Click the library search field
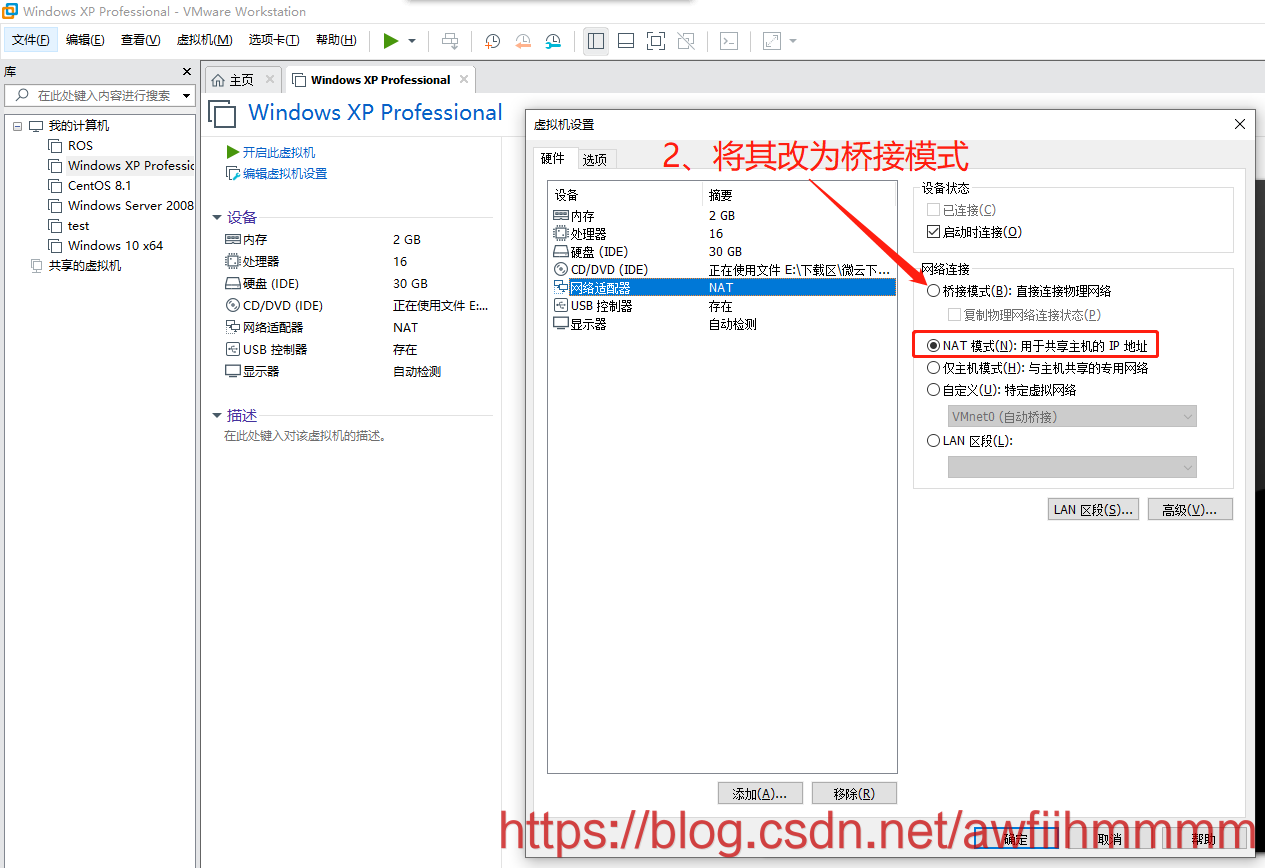Image resolution: width=1265 pixels, height=868 pixels. point(100,95)
